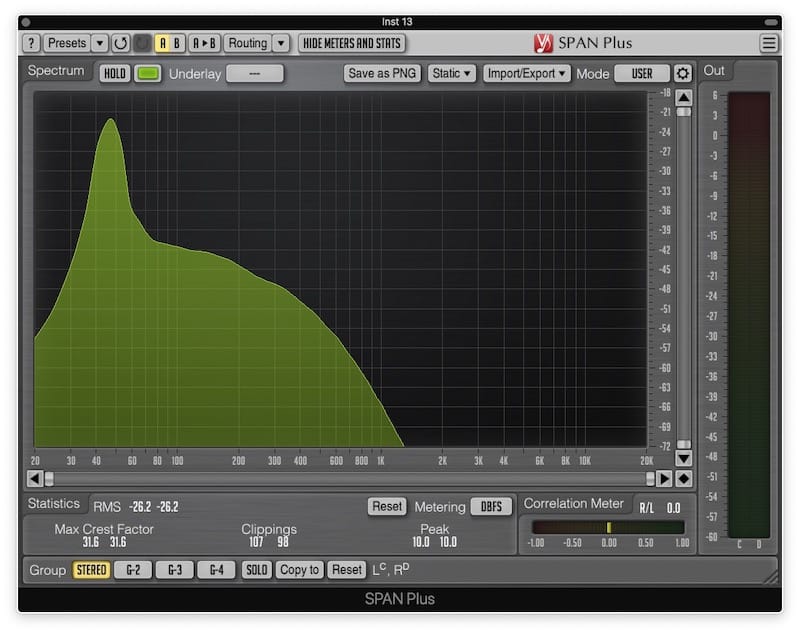
Task: Click HIDE METERS AND STATS button
Action: tap(352, 43)
